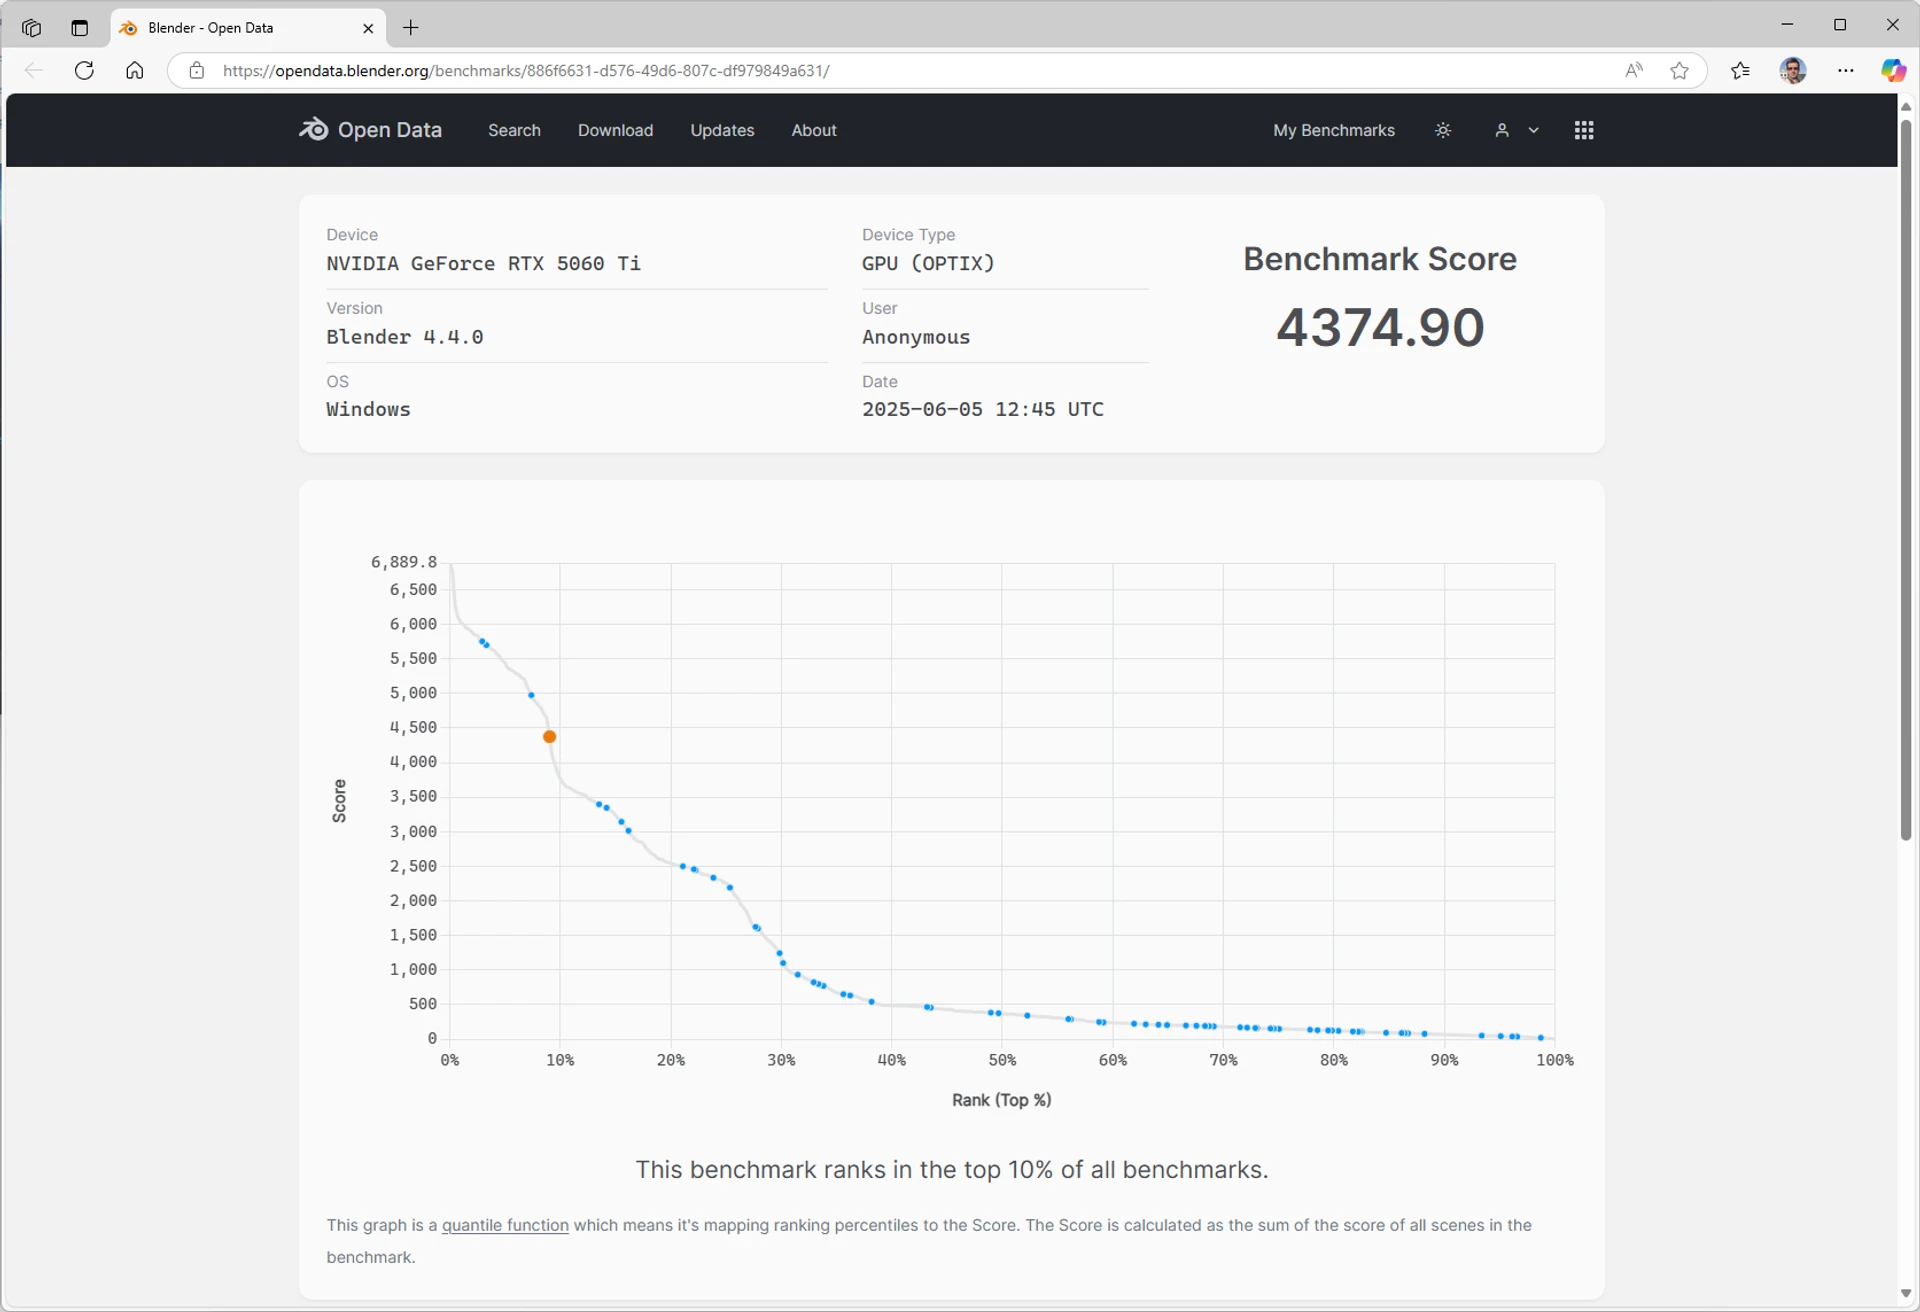
Task: Click the orange highlighted benchmark point
Action: (x=549, y=737)
